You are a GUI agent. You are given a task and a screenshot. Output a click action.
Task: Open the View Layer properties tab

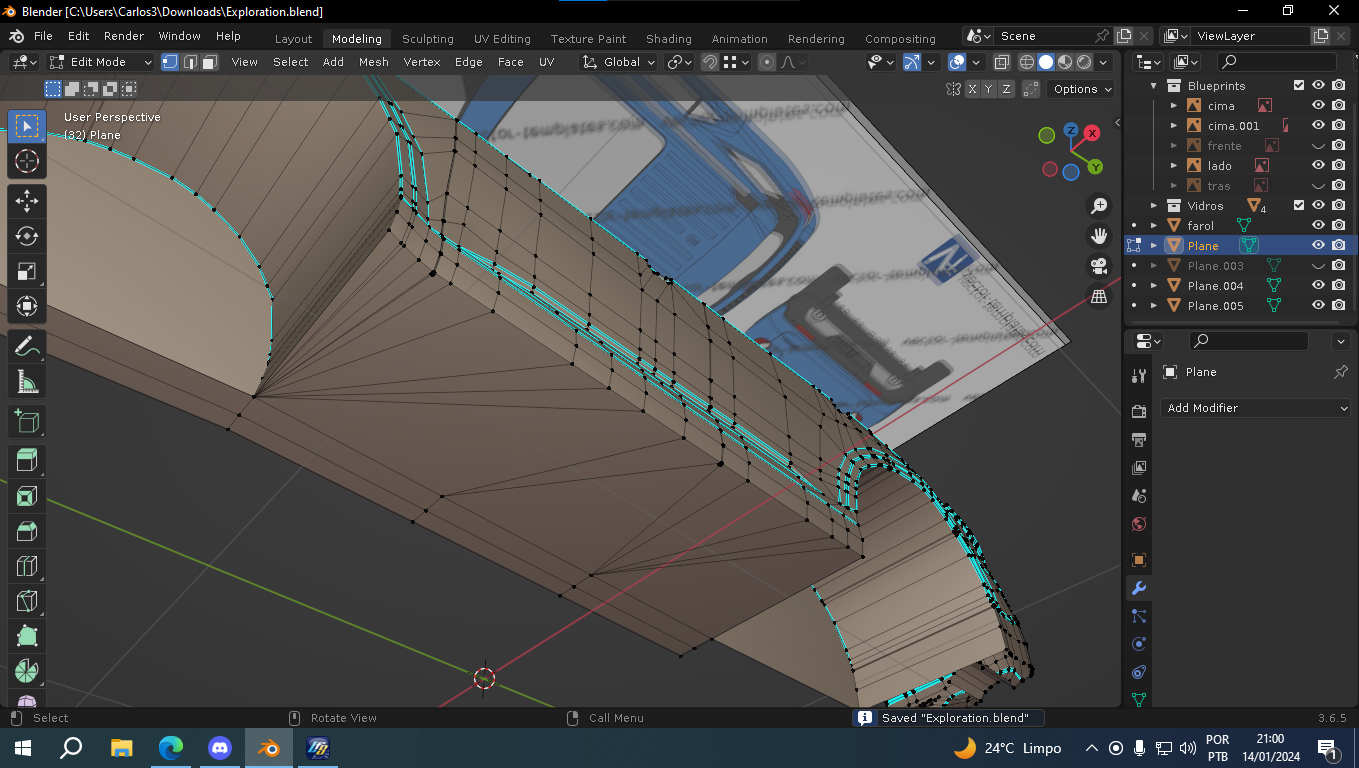1138,467
